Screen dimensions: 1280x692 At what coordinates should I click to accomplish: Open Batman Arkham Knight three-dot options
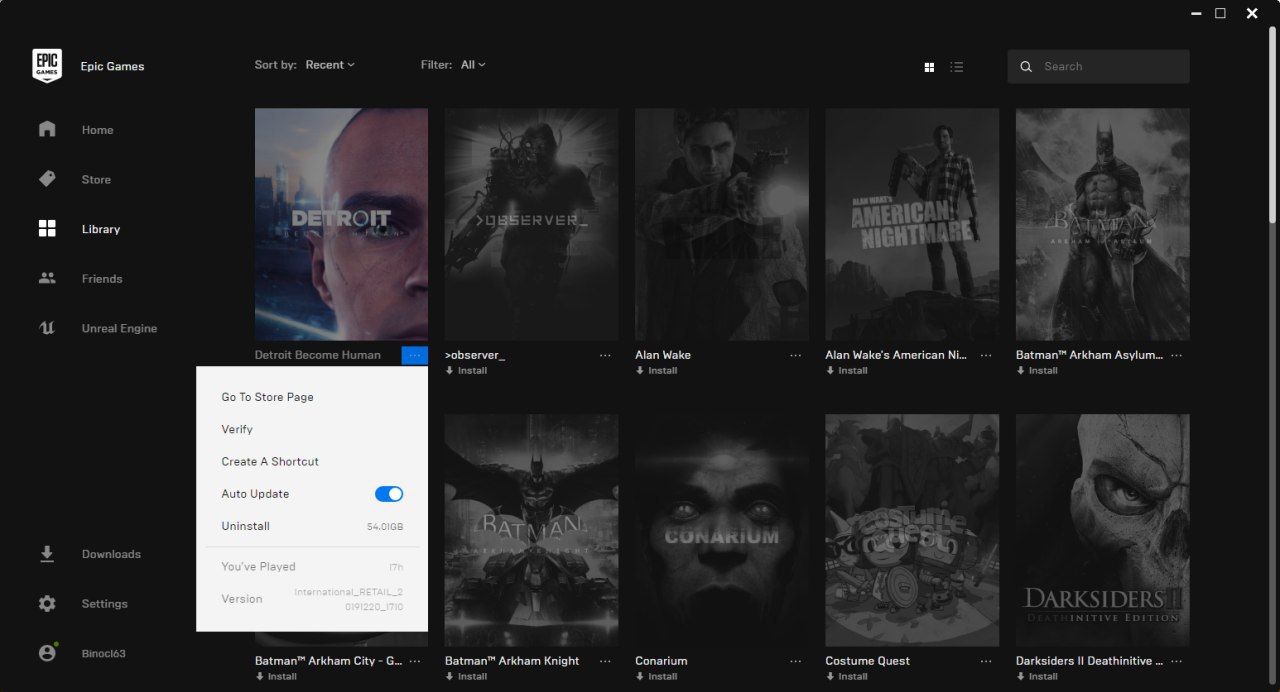point(605,661)
